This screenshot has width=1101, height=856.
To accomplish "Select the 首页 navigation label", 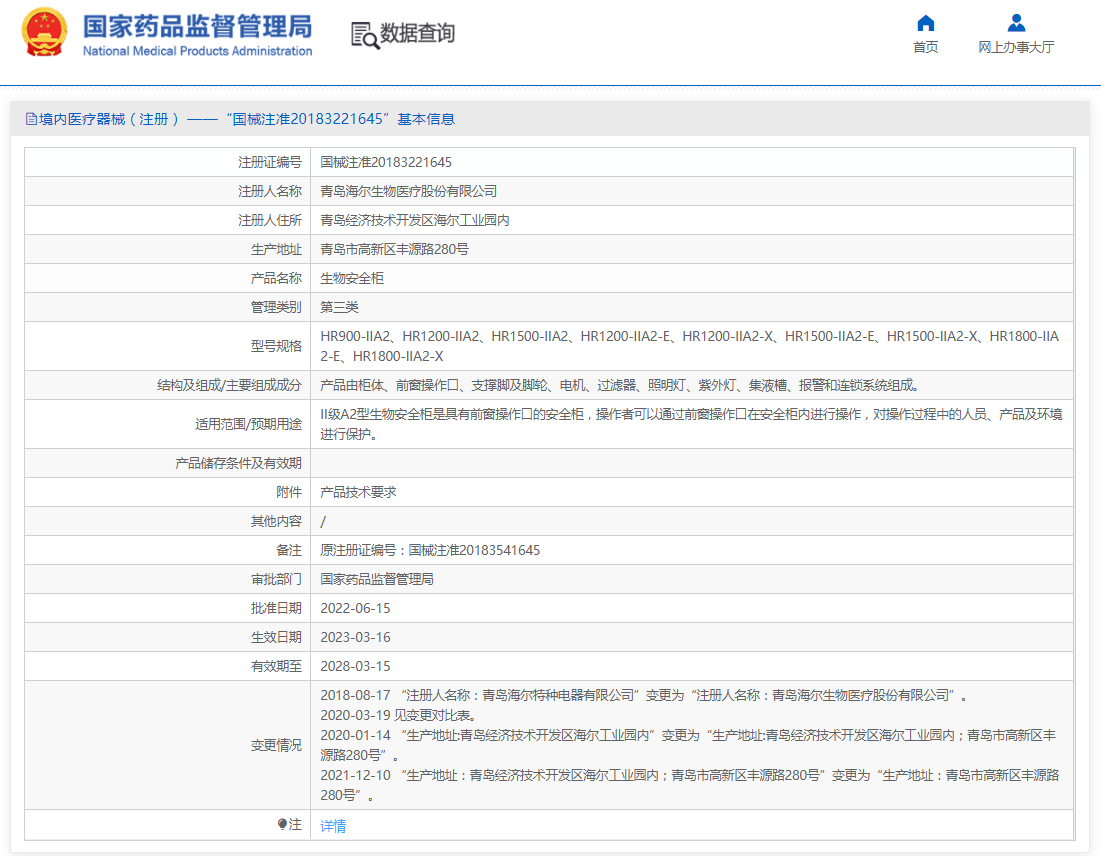I will 925,47.
